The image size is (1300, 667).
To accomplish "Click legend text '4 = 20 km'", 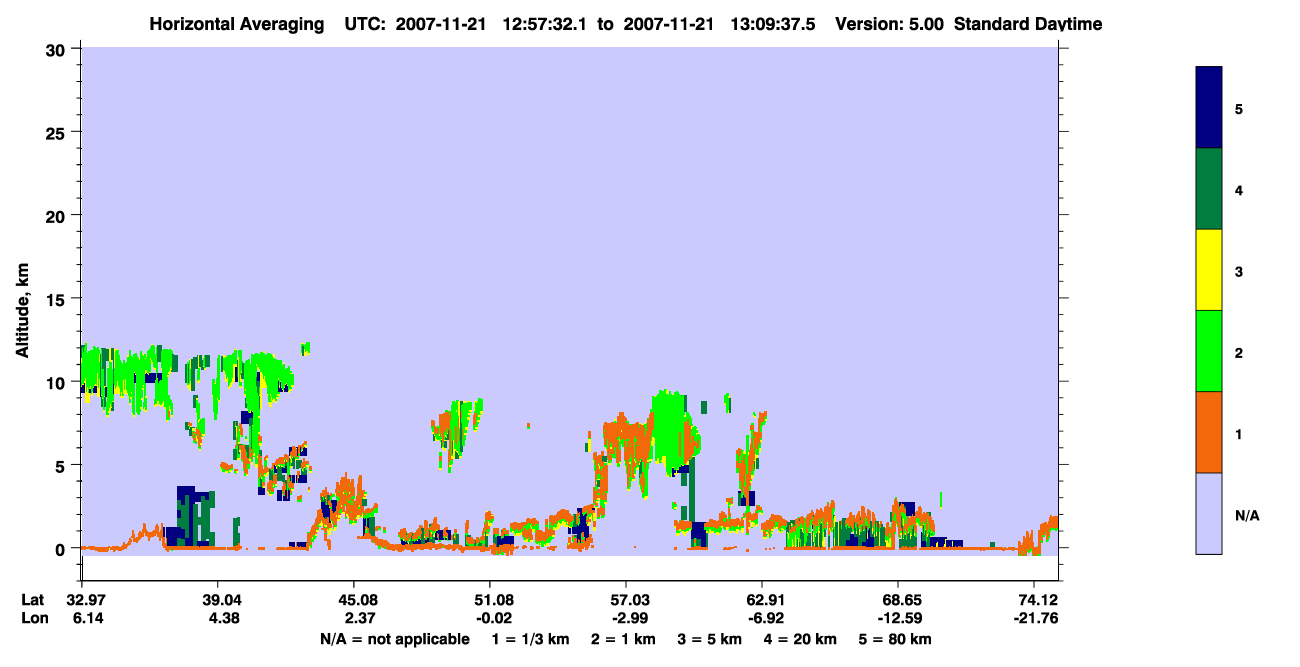I will [x=799, y=639].
